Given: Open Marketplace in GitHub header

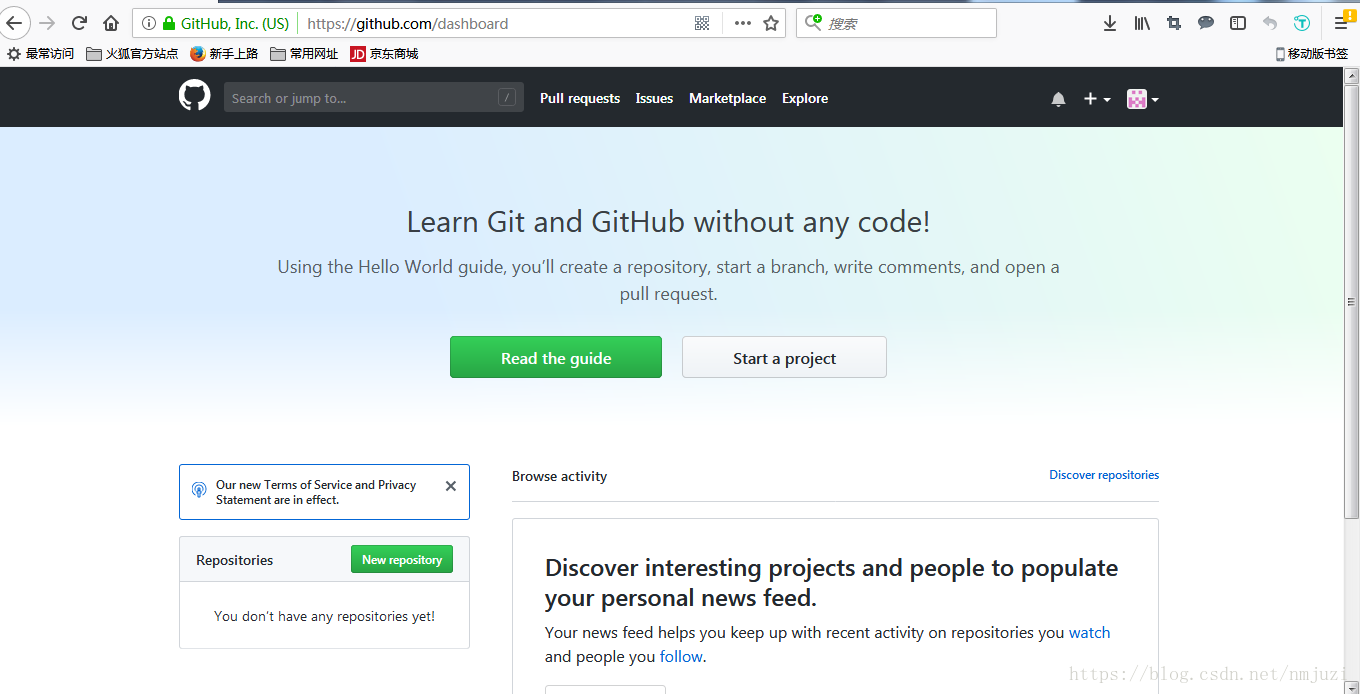Looking at the screenshot, I should pyautogui.click(x=727, y=98).
